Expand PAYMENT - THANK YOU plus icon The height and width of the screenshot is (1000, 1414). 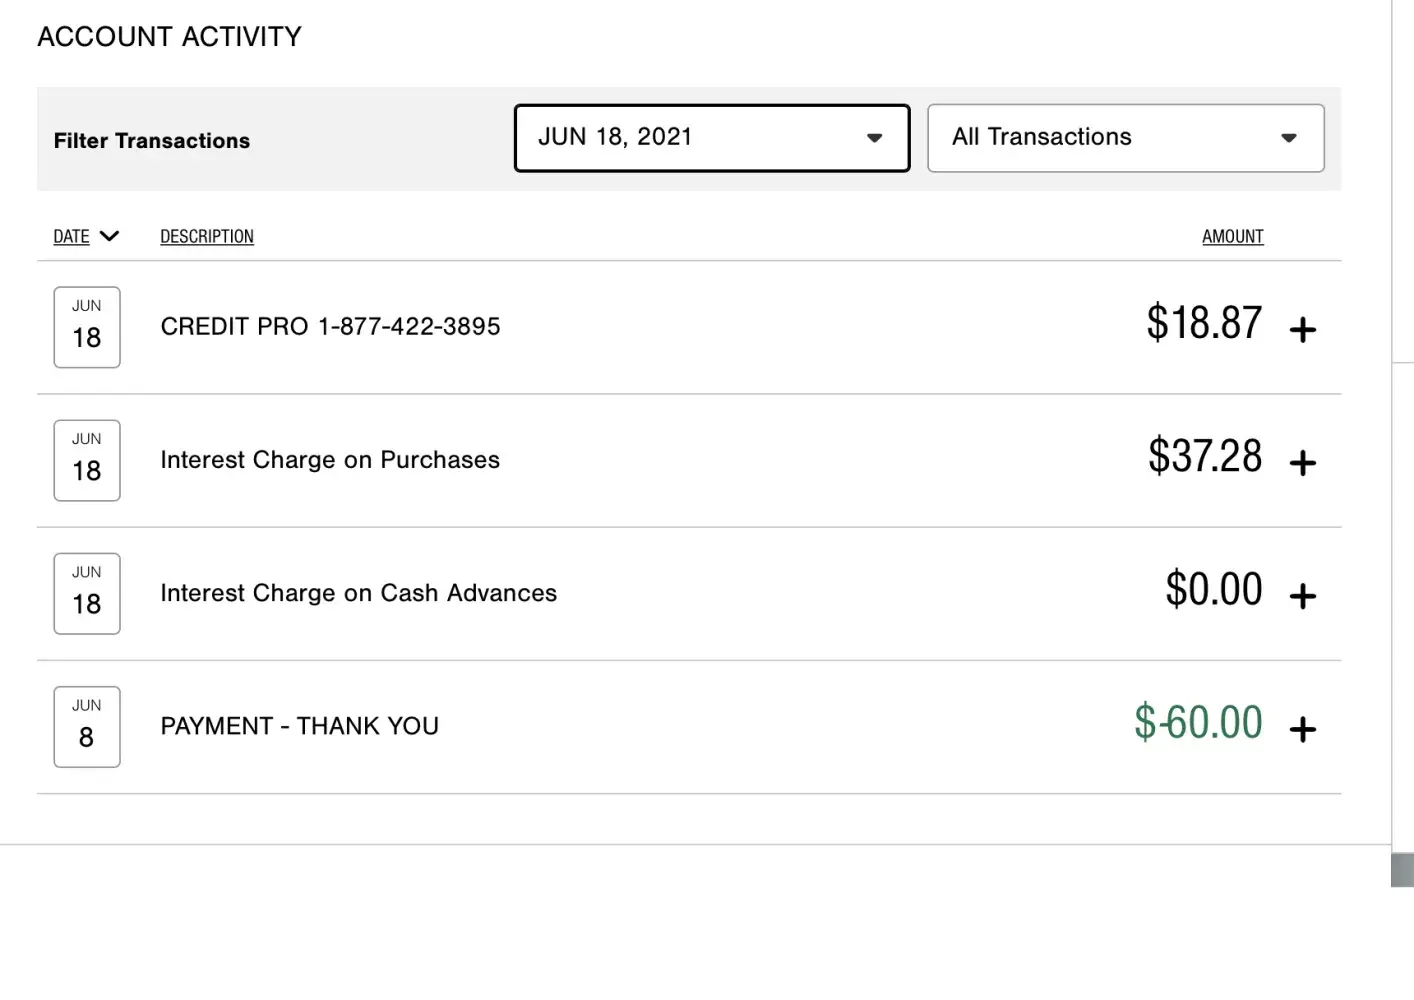[1302, 729]
